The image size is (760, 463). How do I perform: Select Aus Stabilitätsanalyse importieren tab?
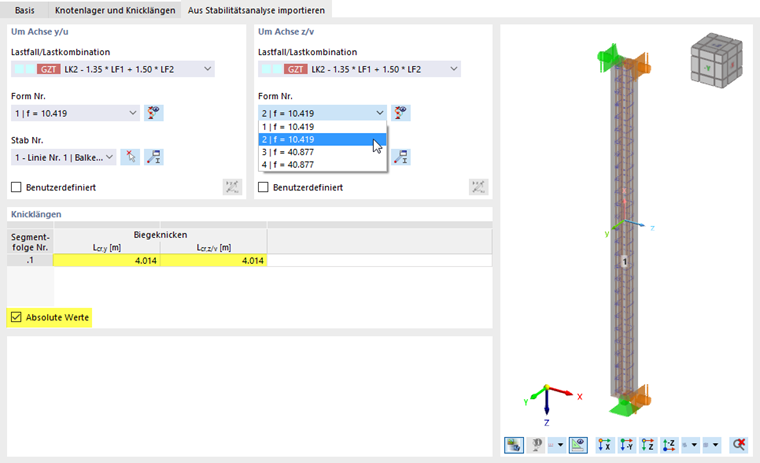point(256,10)
